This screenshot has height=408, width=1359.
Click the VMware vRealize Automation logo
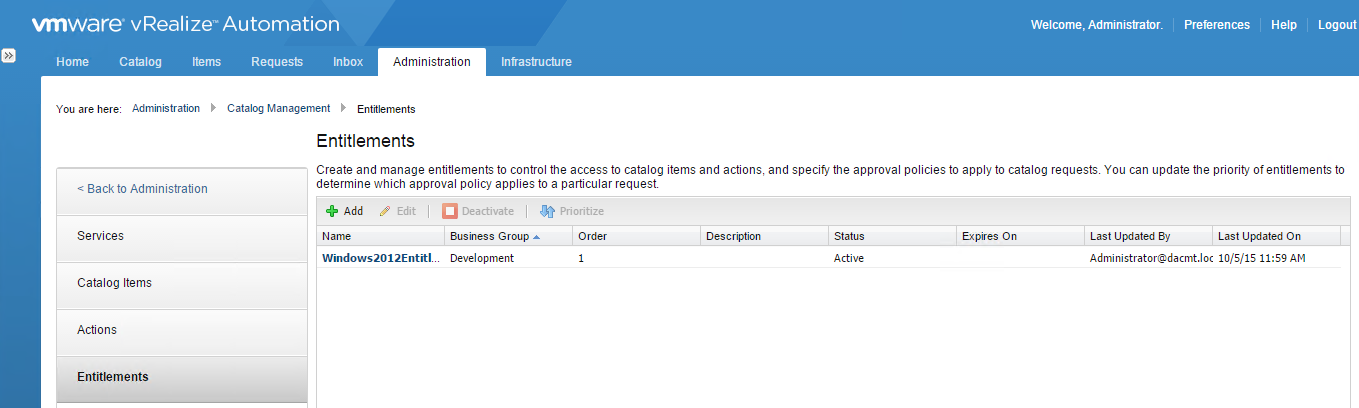click(x=185, y=24)
